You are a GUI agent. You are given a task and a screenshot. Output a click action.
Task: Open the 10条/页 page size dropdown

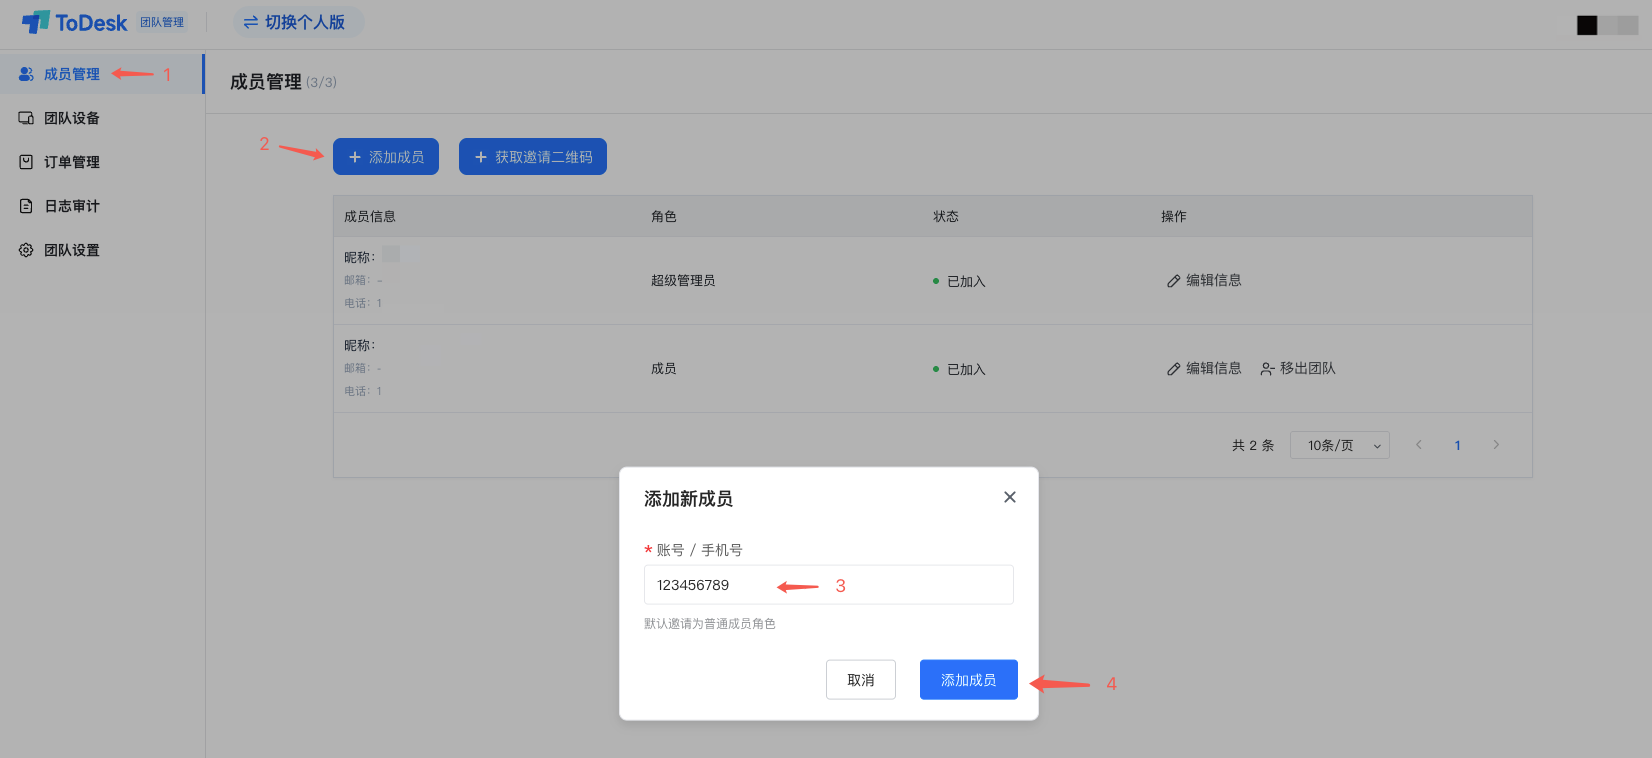click(1339, 445)
